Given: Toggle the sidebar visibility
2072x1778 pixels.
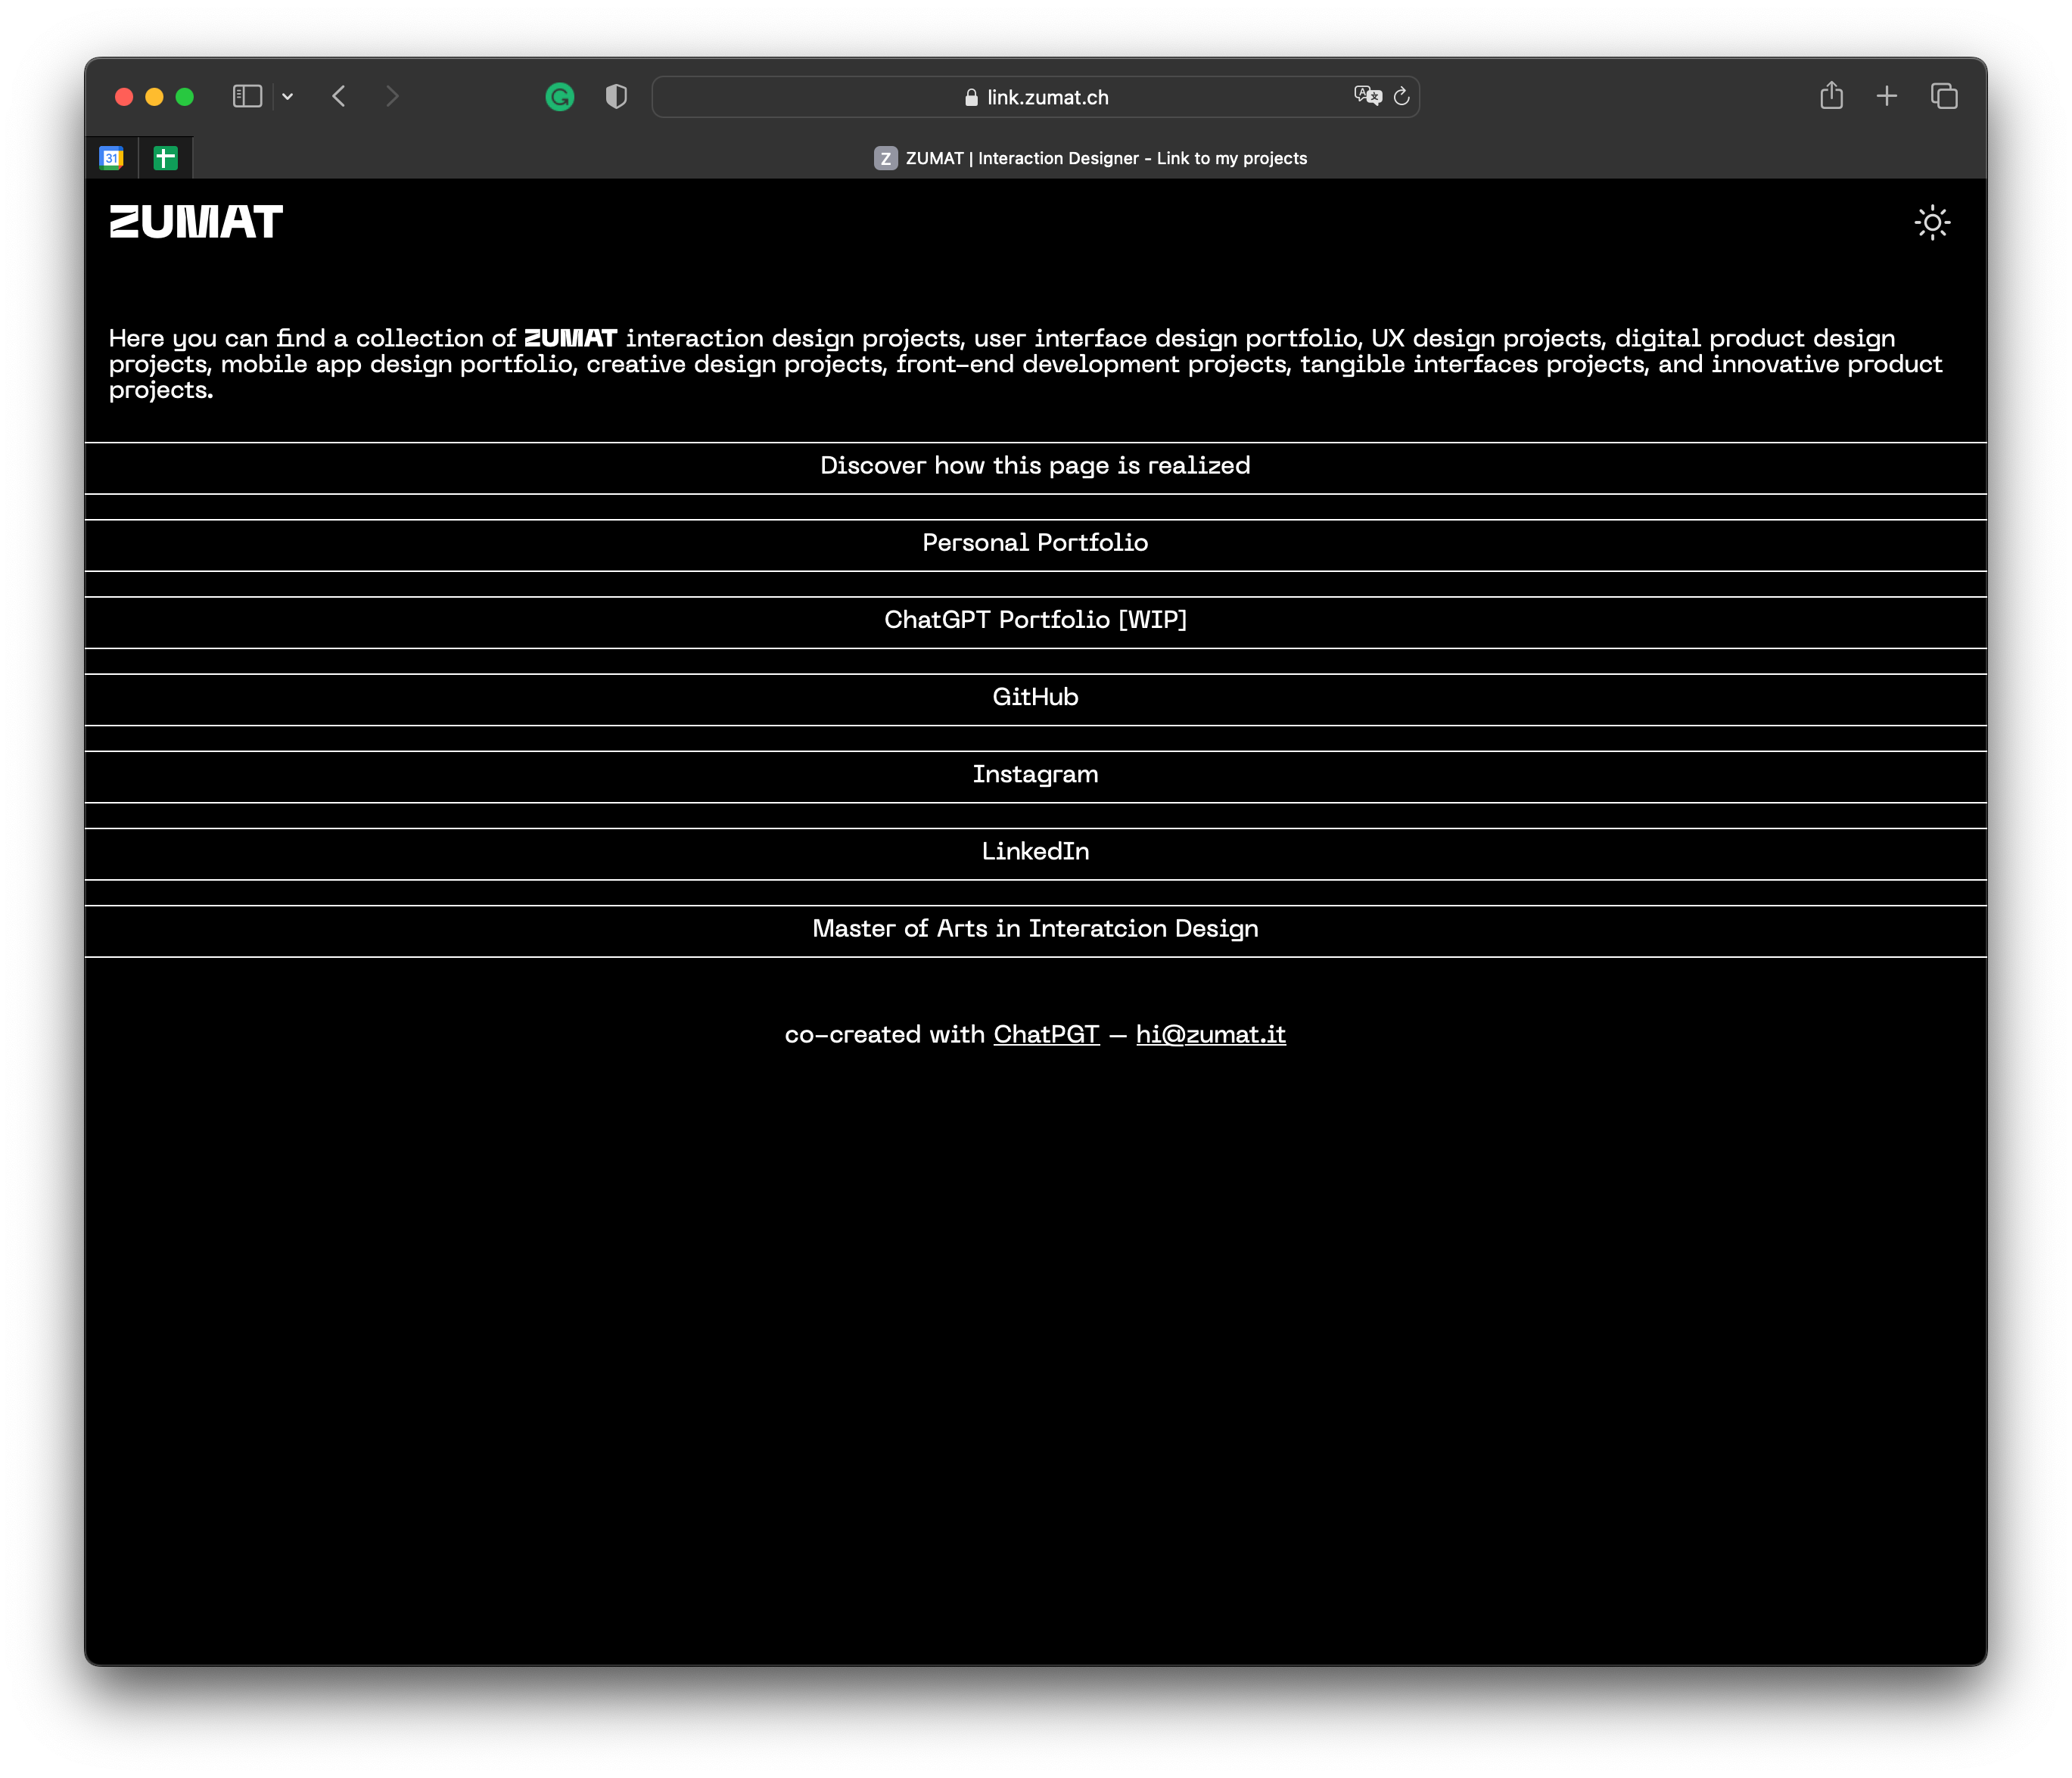Looking at the screenshot, I should pos(247,96).
